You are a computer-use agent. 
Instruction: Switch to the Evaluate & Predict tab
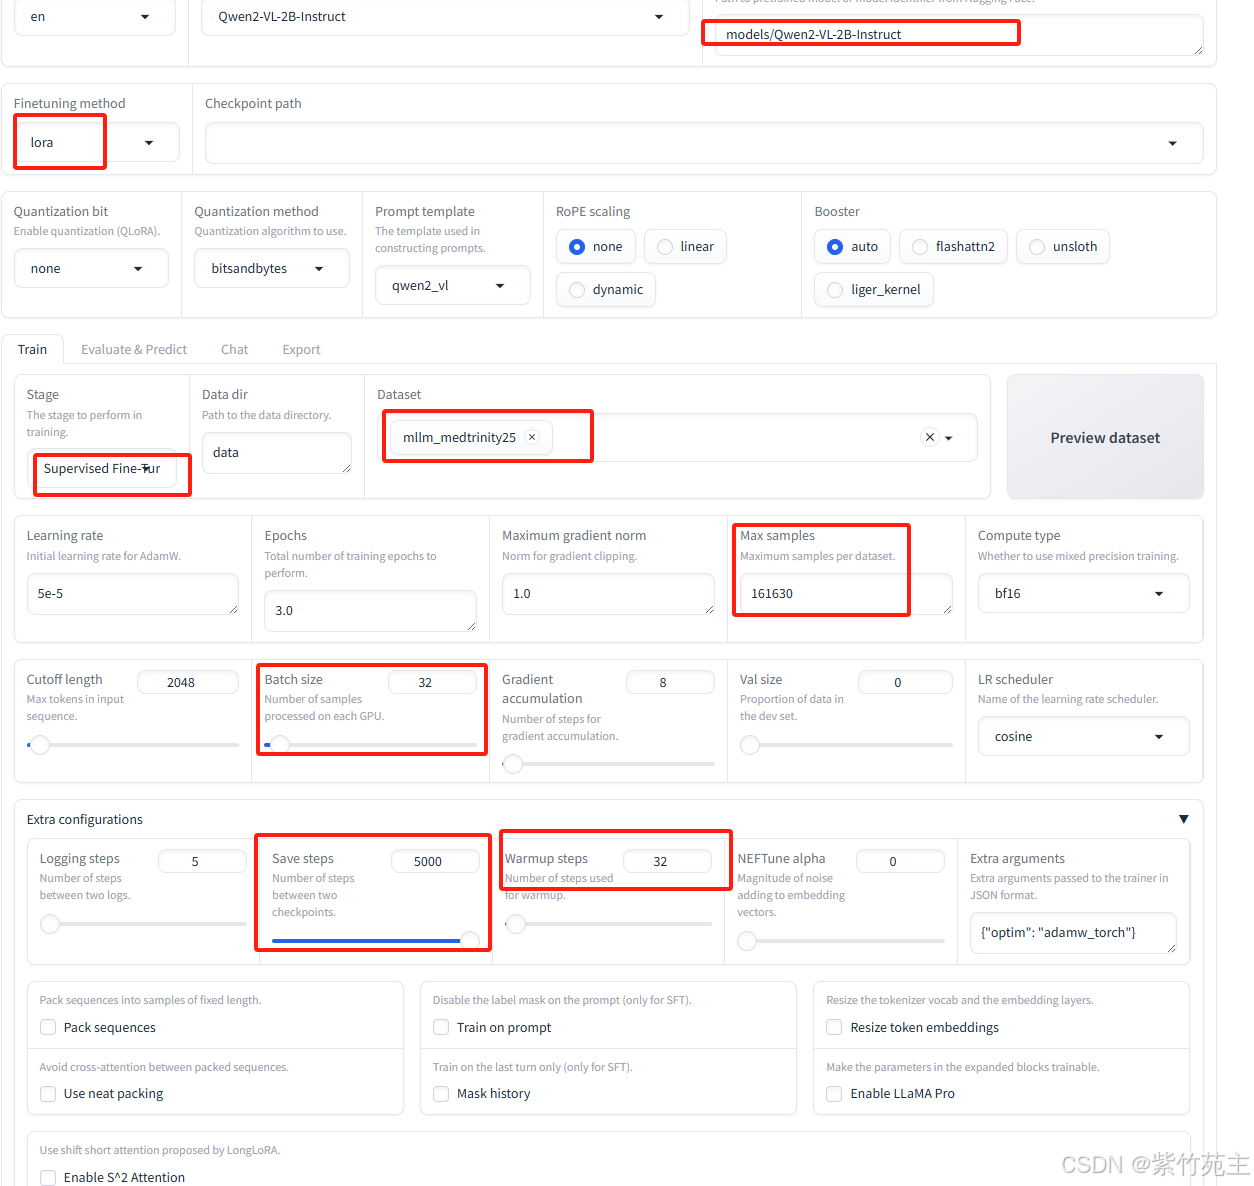134,349
